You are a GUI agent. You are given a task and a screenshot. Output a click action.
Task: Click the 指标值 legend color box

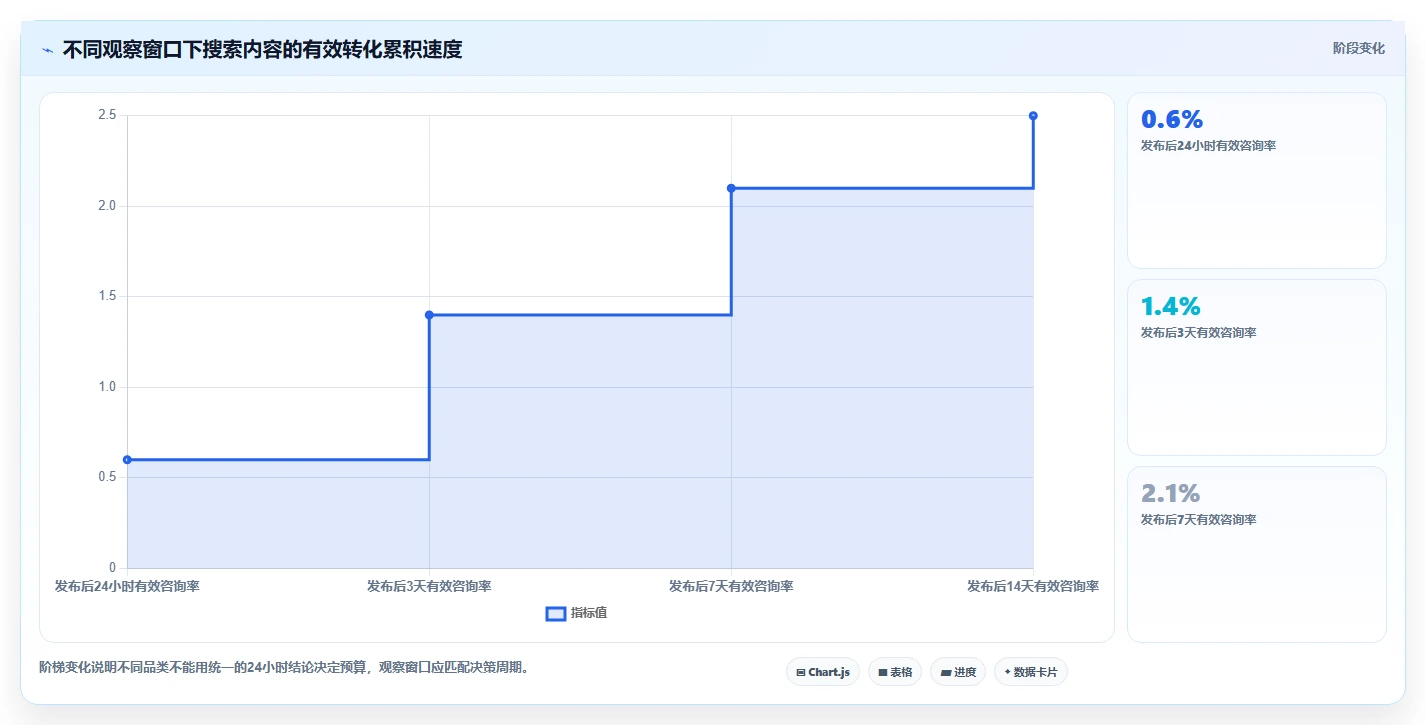(556, 613)
